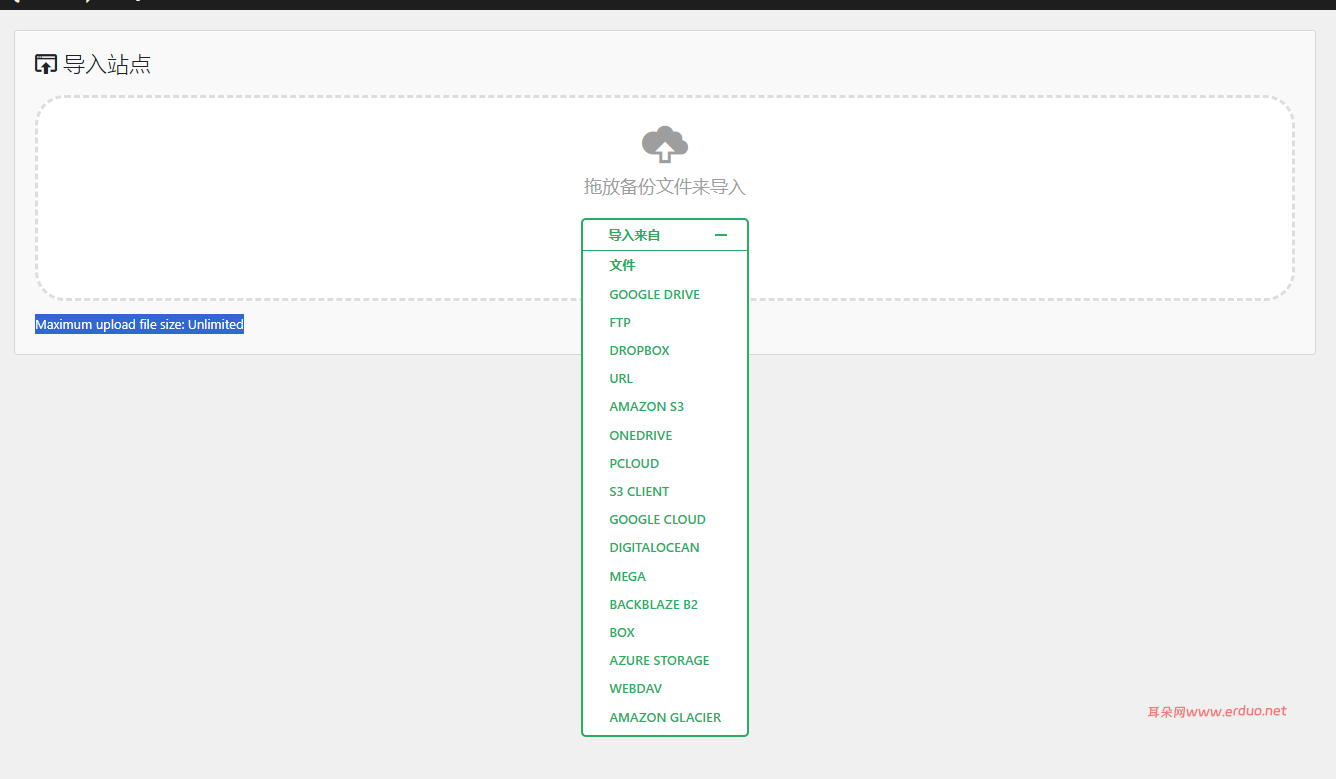Choose S3 CLIENT from the list
The width and height of the screenshot is (1336, 779).
tap(639, 491)
